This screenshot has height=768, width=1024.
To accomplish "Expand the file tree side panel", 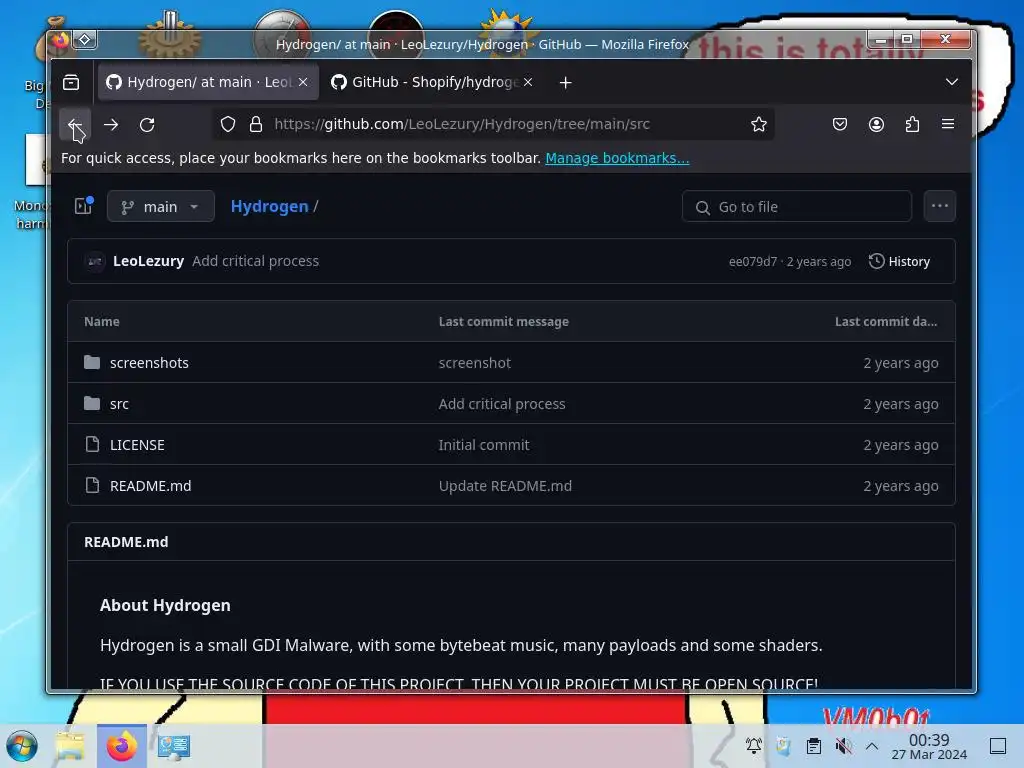I will click(84, 206).
